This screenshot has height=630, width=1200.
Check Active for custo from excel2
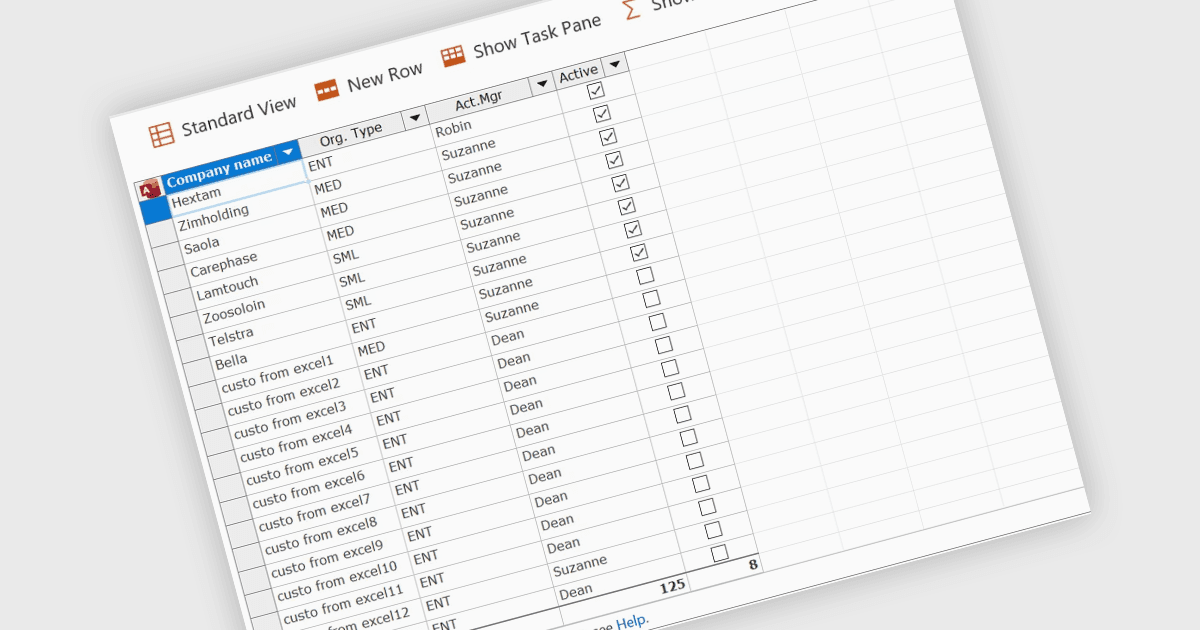(651, 298)
